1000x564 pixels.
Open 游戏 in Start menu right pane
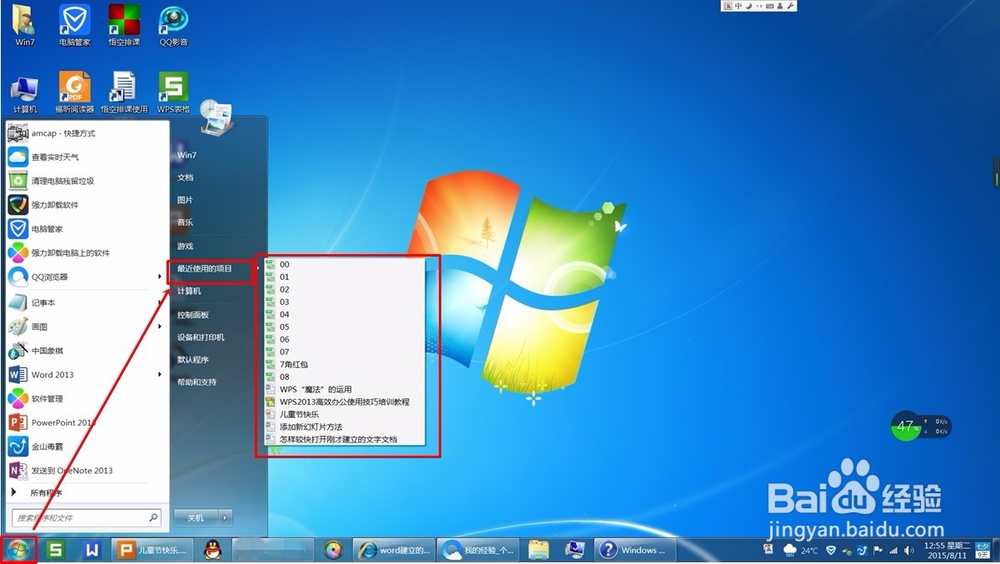(x=185, y=246)
